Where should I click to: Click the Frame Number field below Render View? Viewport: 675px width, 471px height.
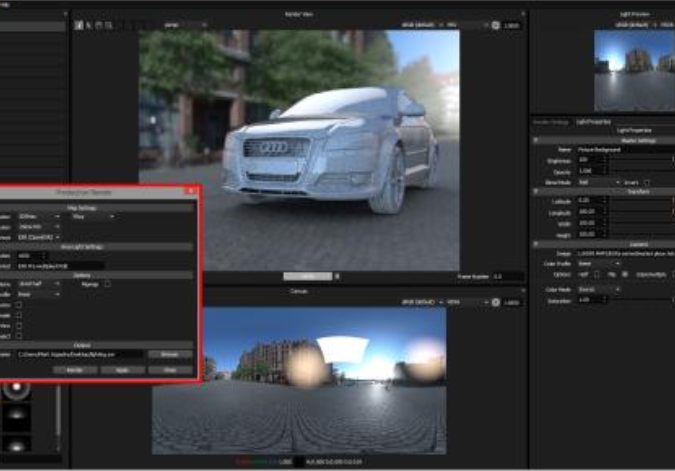508,276
